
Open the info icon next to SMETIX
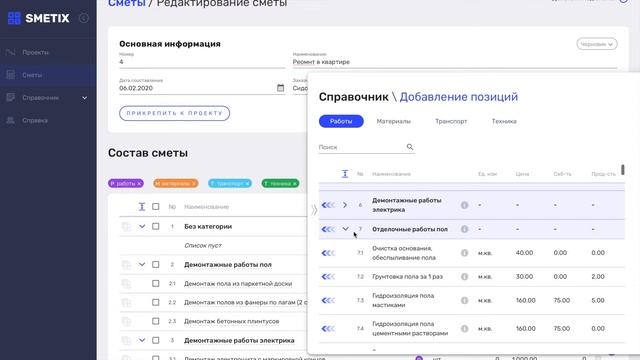tap(84, 18)
